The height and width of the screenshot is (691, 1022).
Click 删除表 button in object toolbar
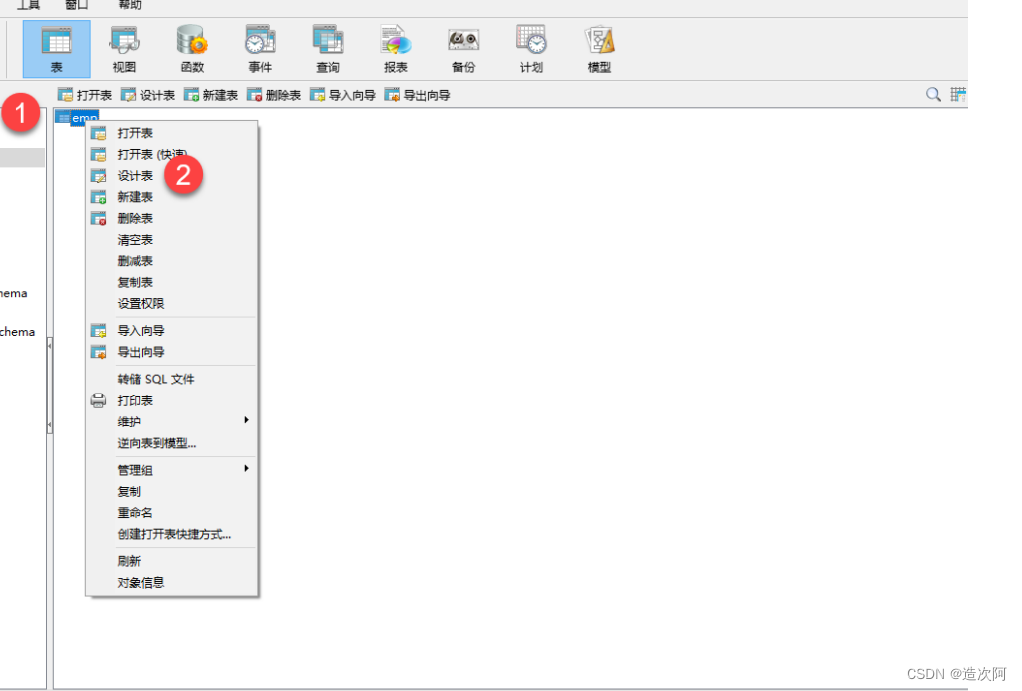[274, 95]
